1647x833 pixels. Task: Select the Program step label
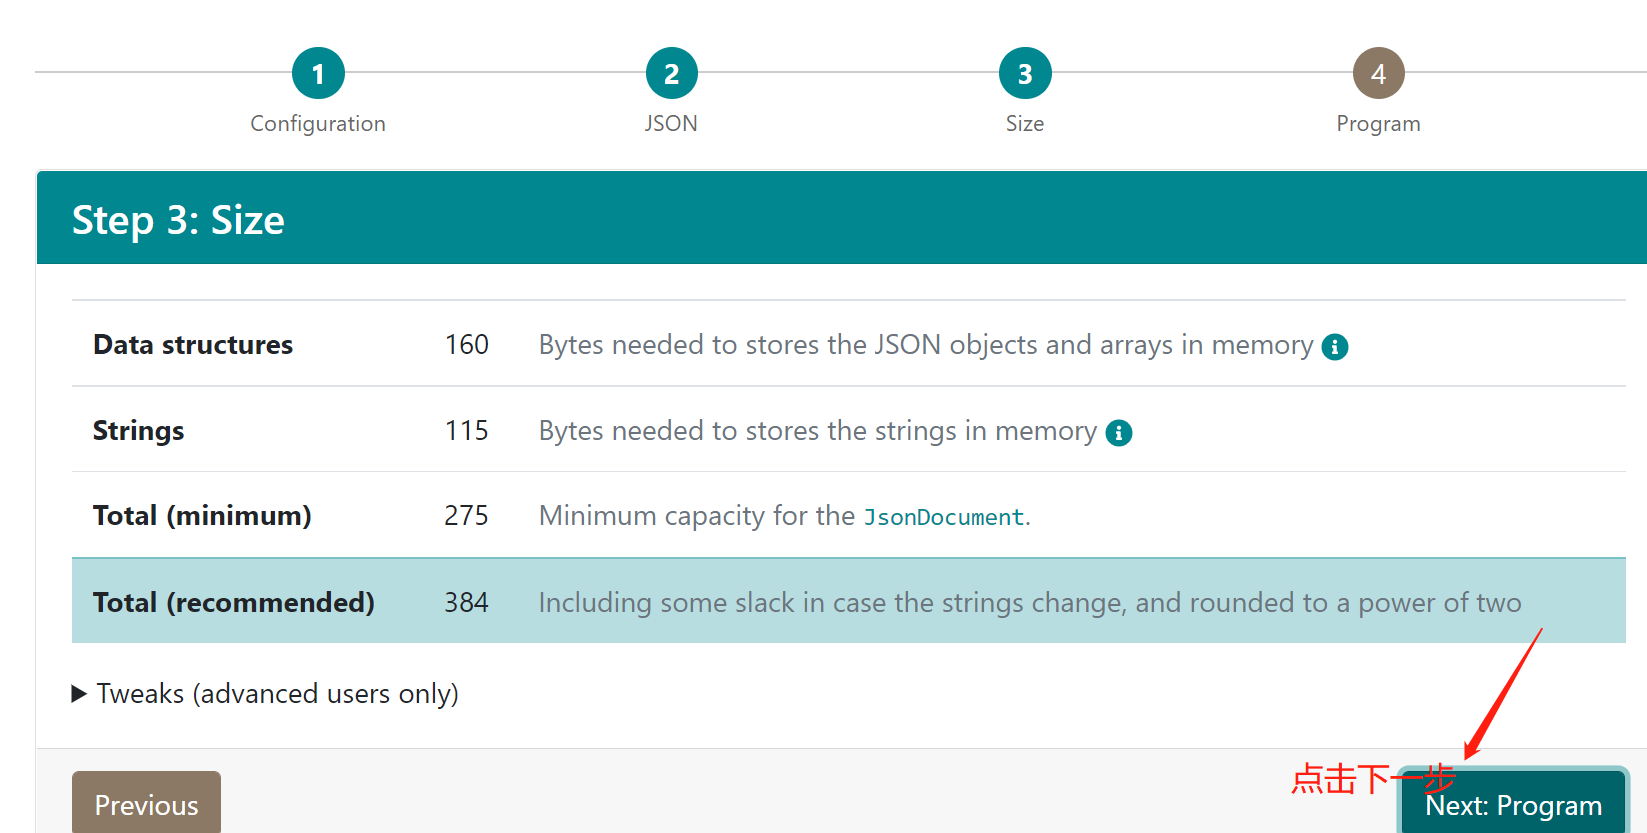(x=1378, y=123)
